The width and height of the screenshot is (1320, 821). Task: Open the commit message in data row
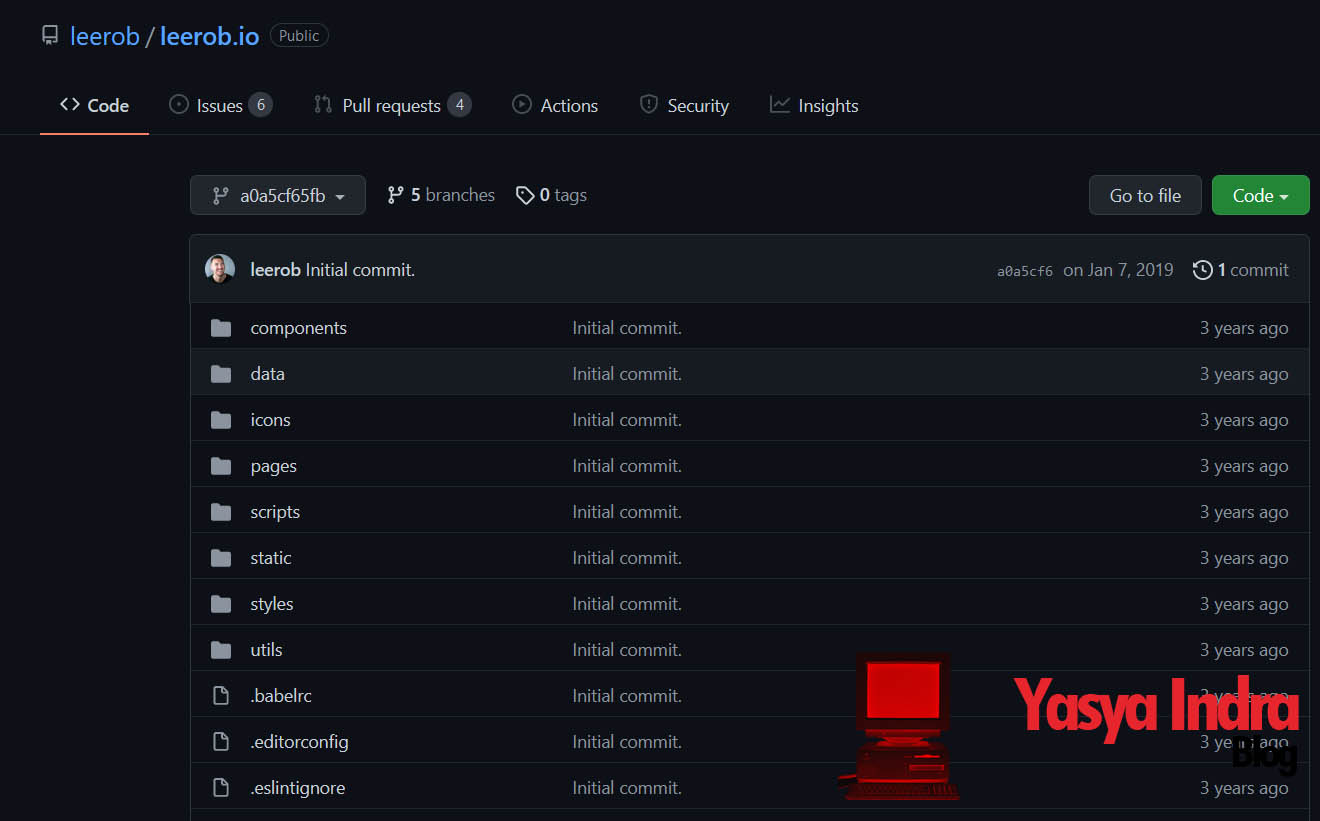627,374
